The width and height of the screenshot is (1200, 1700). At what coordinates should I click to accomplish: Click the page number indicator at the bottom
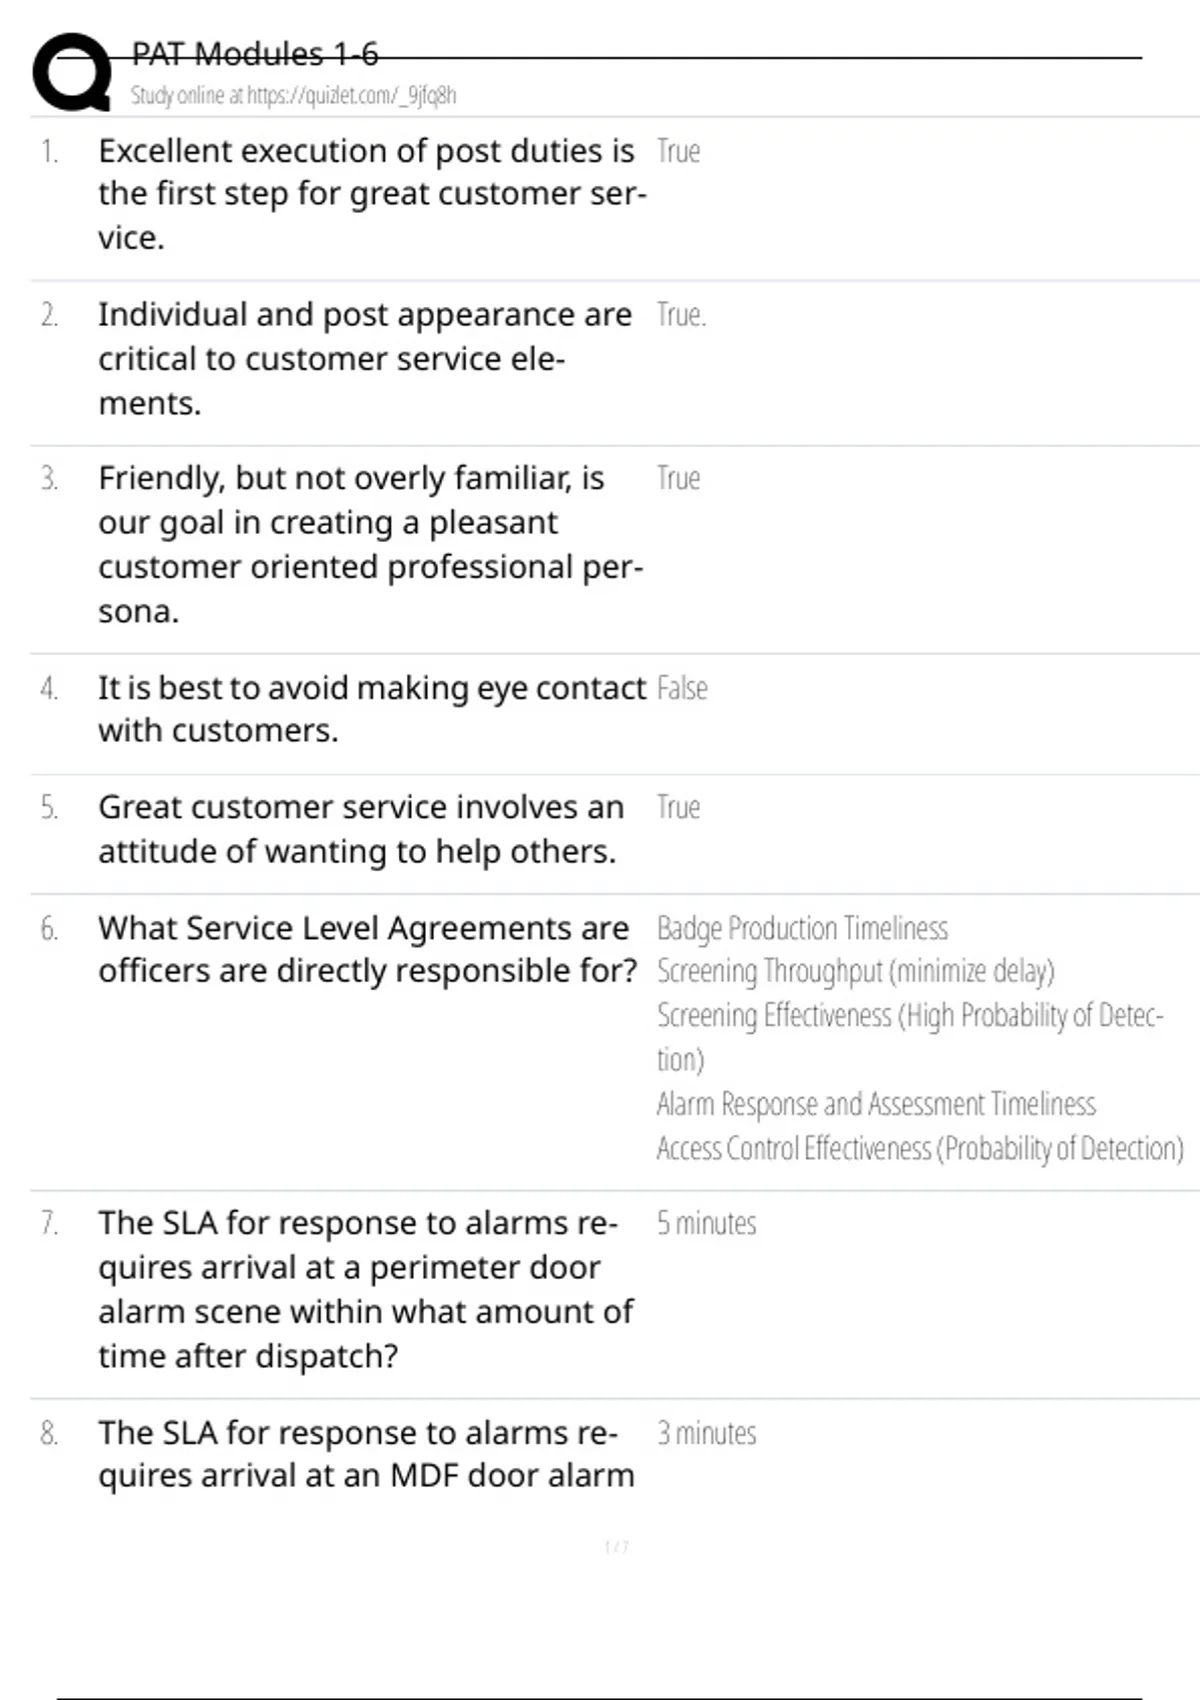[x=616, y=1548]
